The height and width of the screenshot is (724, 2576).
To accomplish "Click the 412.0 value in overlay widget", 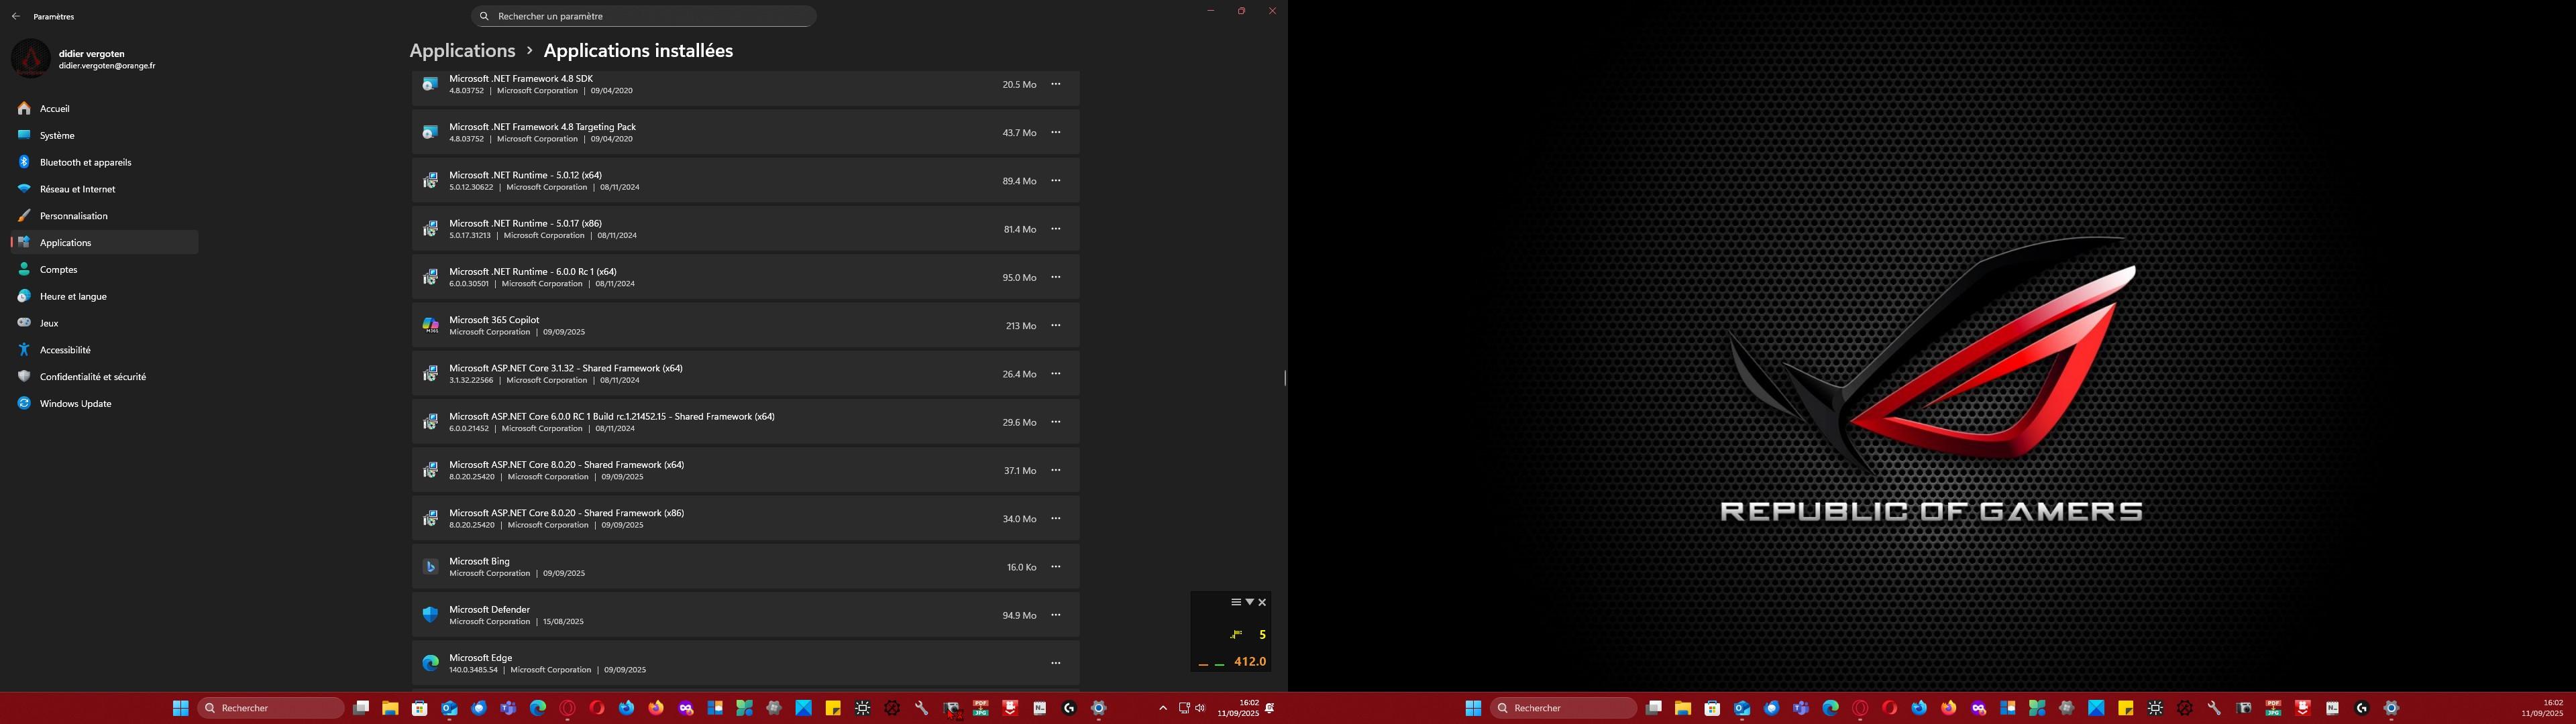I will (1250, 662).
